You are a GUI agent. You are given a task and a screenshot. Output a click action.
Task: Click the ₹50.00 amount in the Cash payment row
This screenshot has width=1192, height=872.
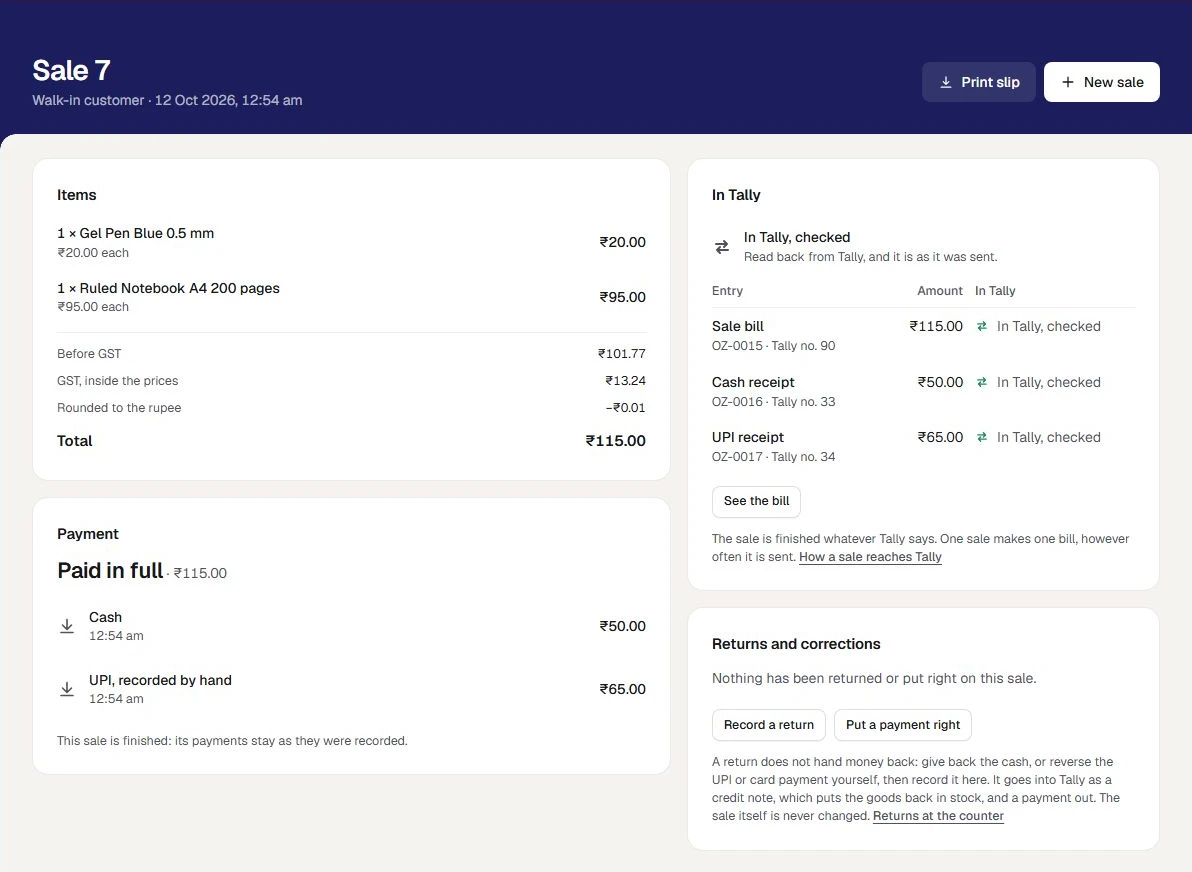coord(622,626)
